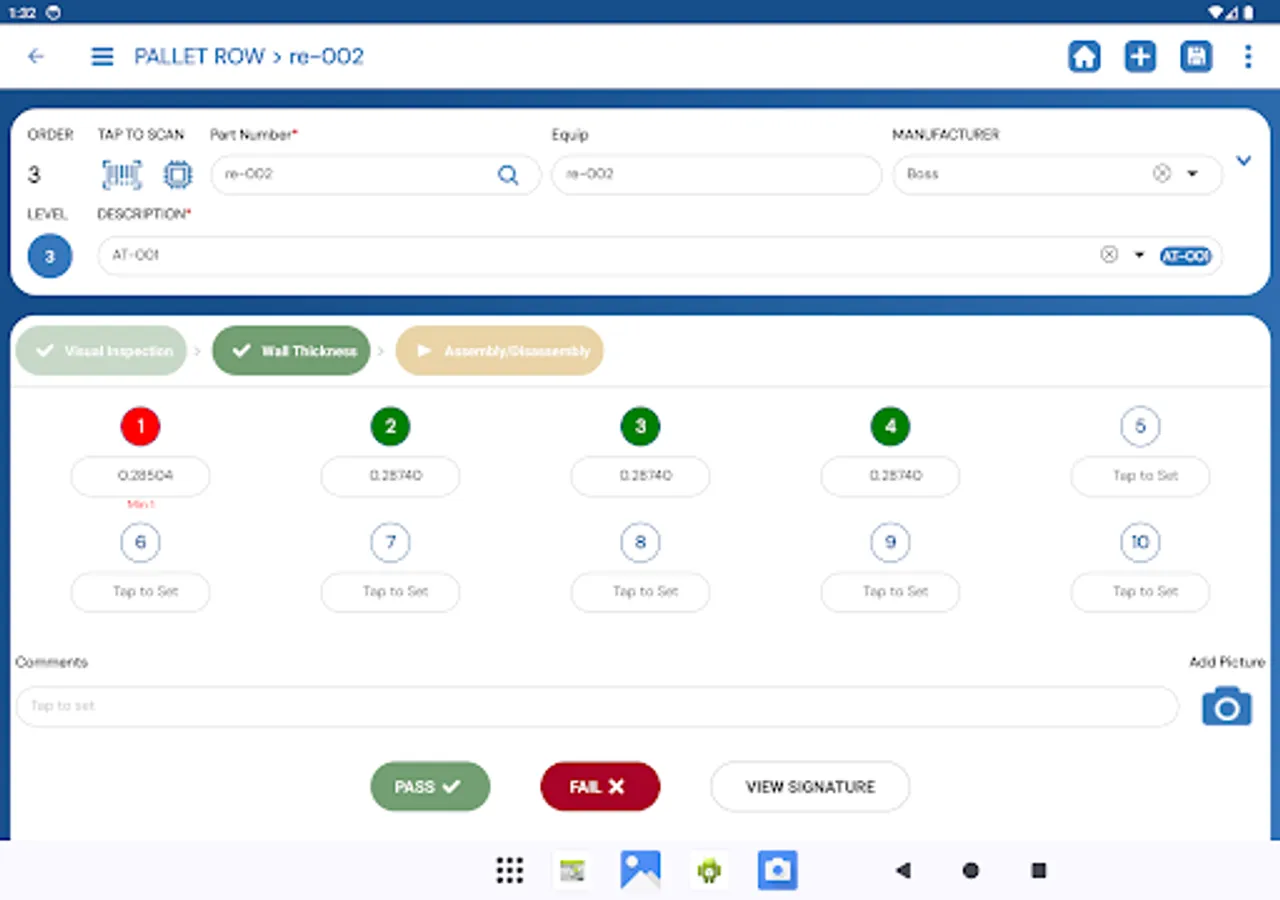Viewport: 1280px width, 900px height.
Task: Add a picture using the camera icon
Action: pyautogui.click(x=1226, y=706)
